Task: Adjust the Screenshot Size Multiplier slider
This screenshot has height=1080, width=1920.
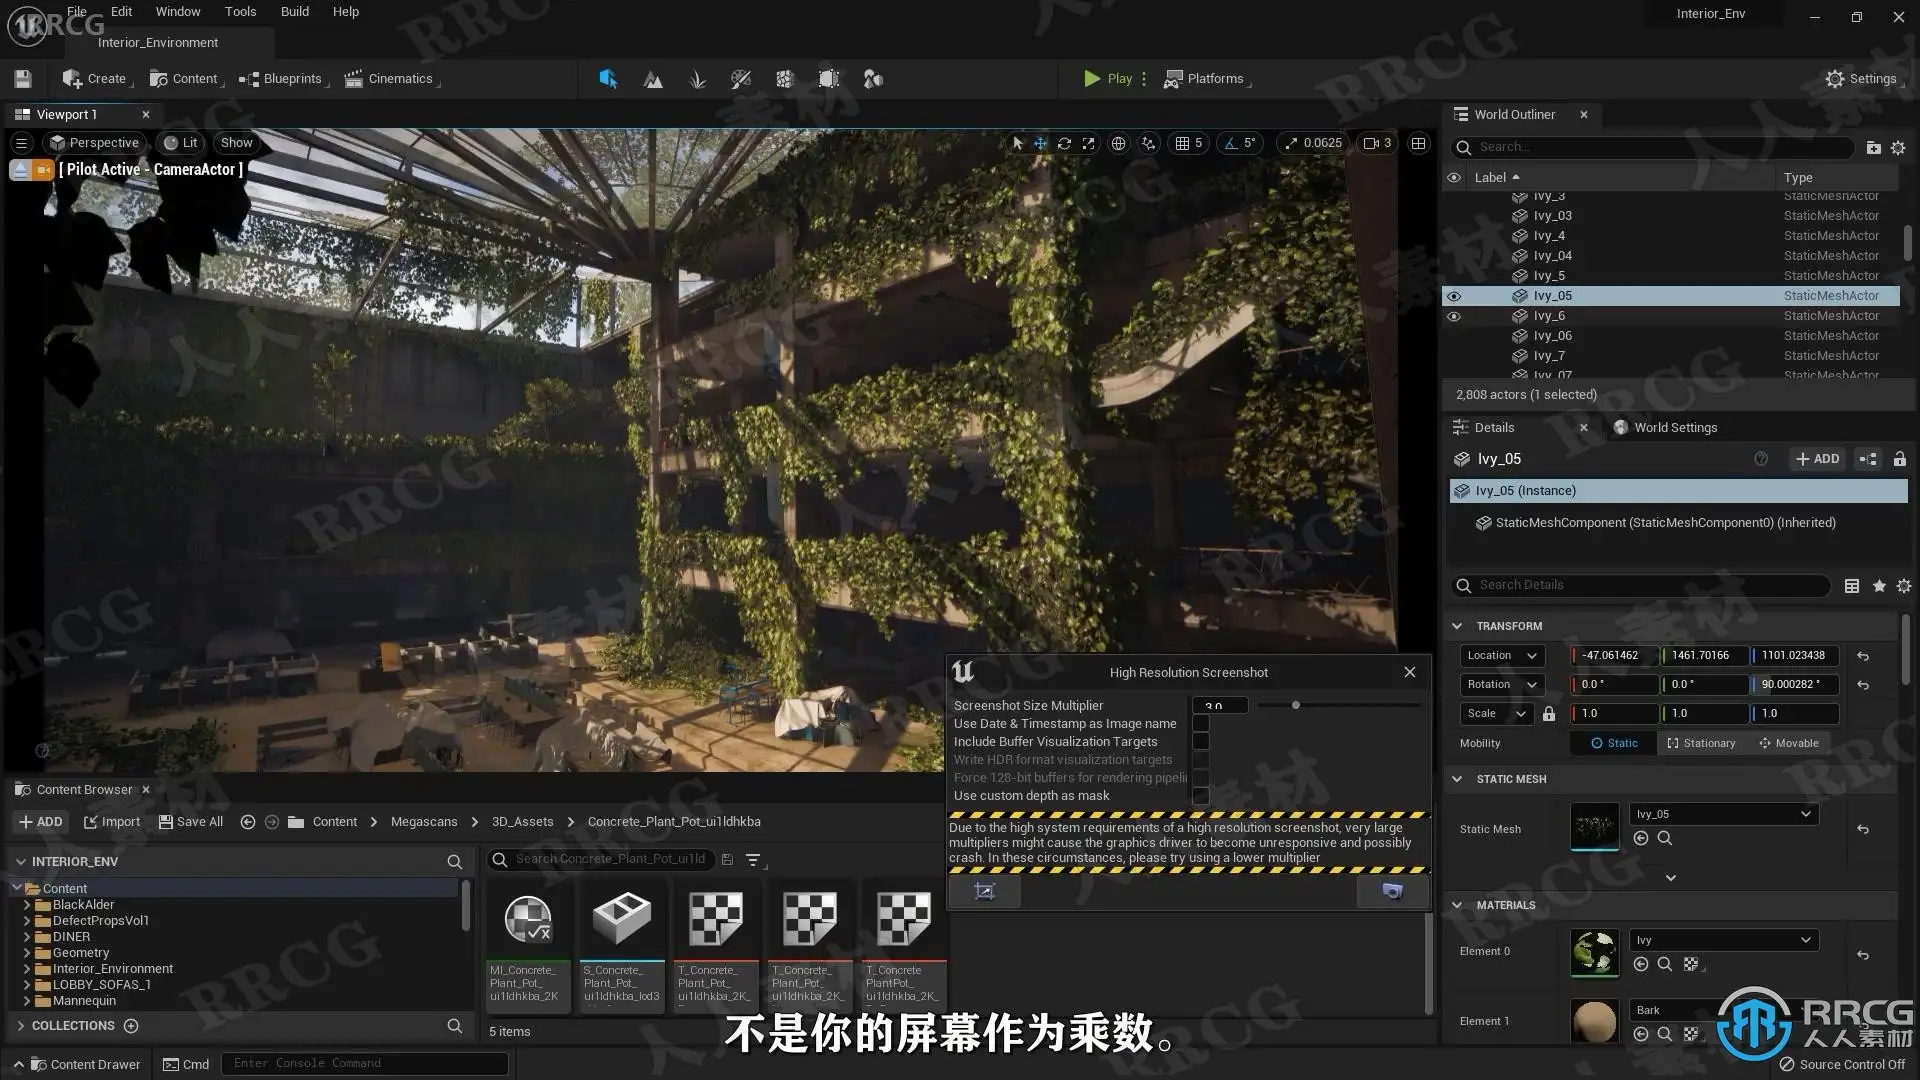Action: tap(1338, 706)
